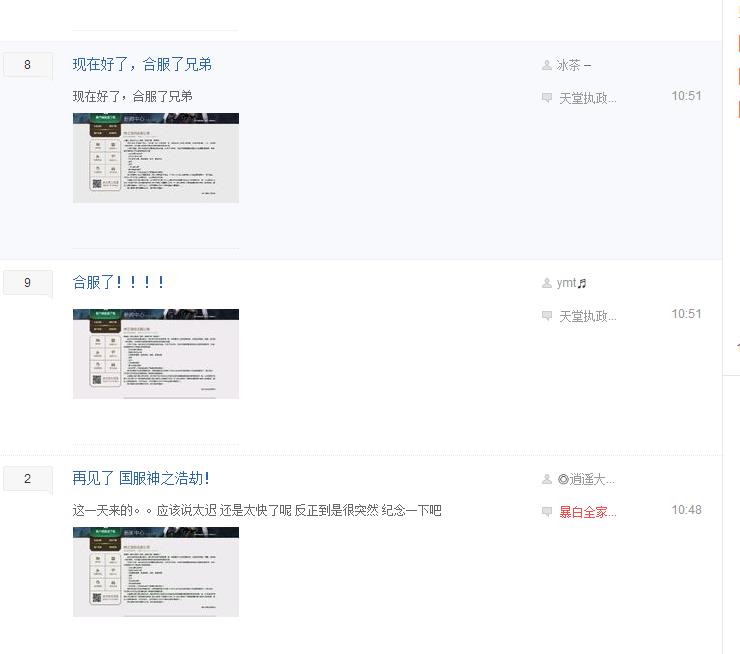The width and height of the screenshot is (740, 654).
Task: Click the author icon beside 逍遥大
Action: [546, 480]
